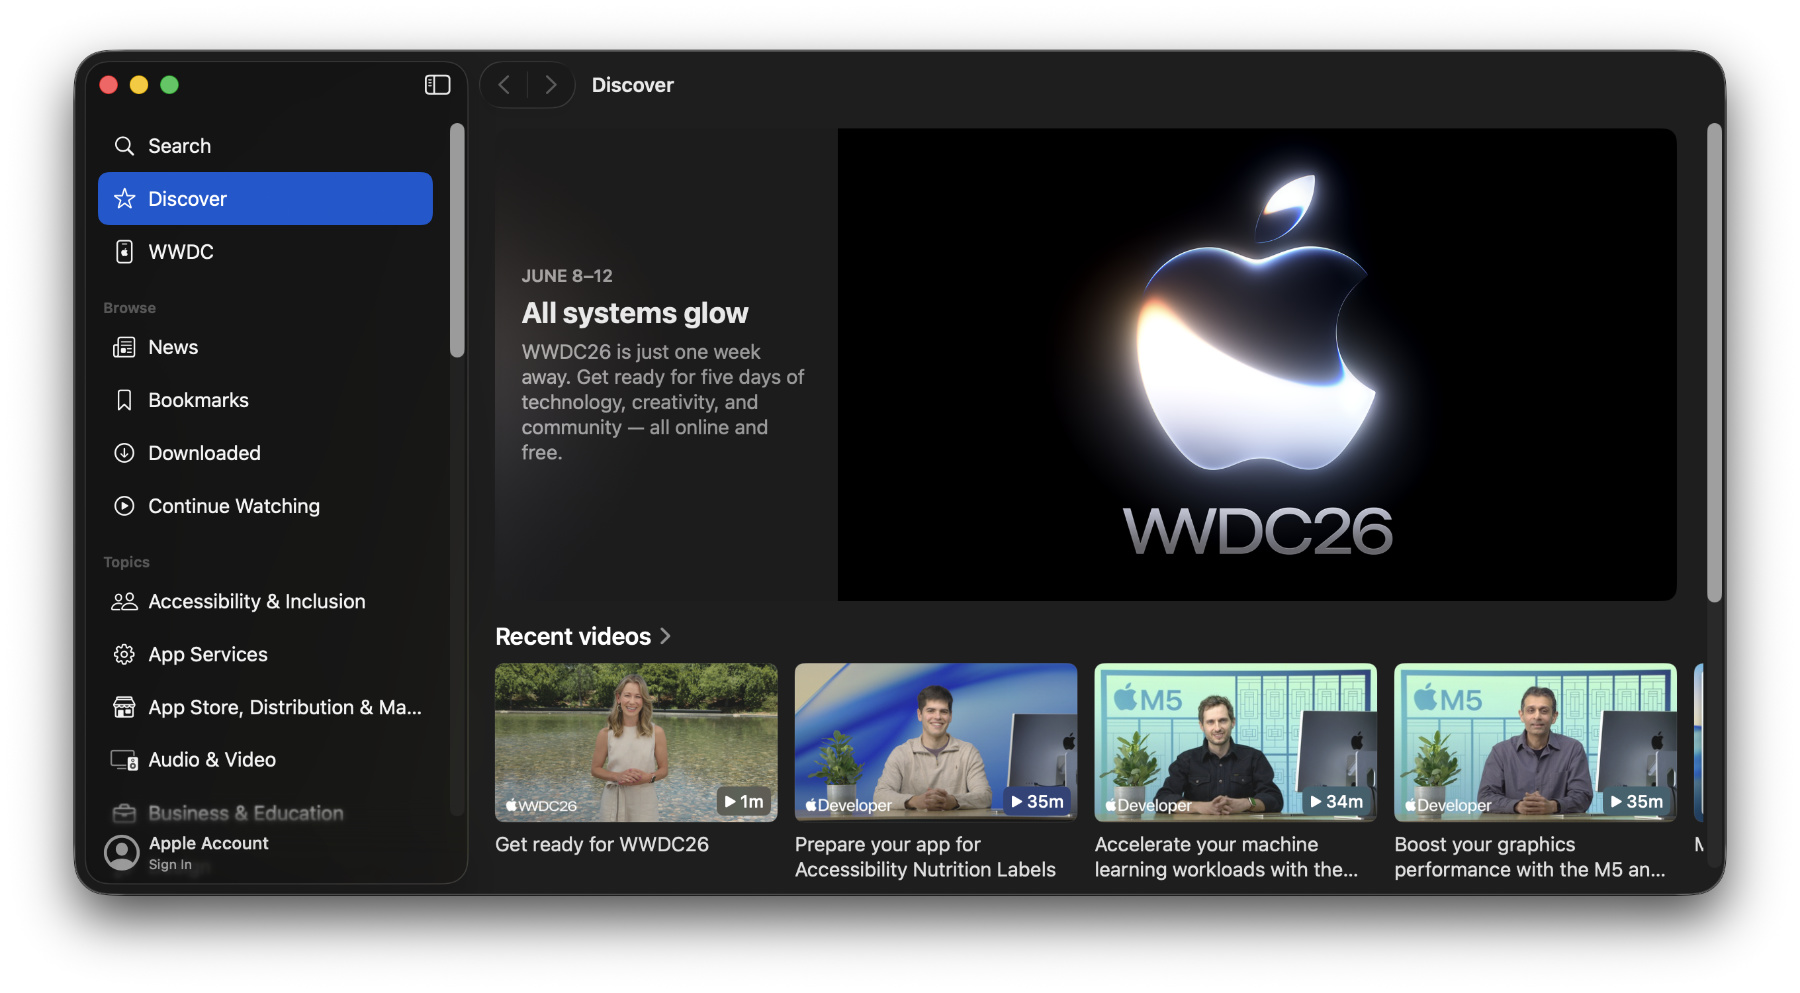1800x993 pixels.
Task: Open Accelerate your machine learning workloads title
Action: click(1226, 857)
